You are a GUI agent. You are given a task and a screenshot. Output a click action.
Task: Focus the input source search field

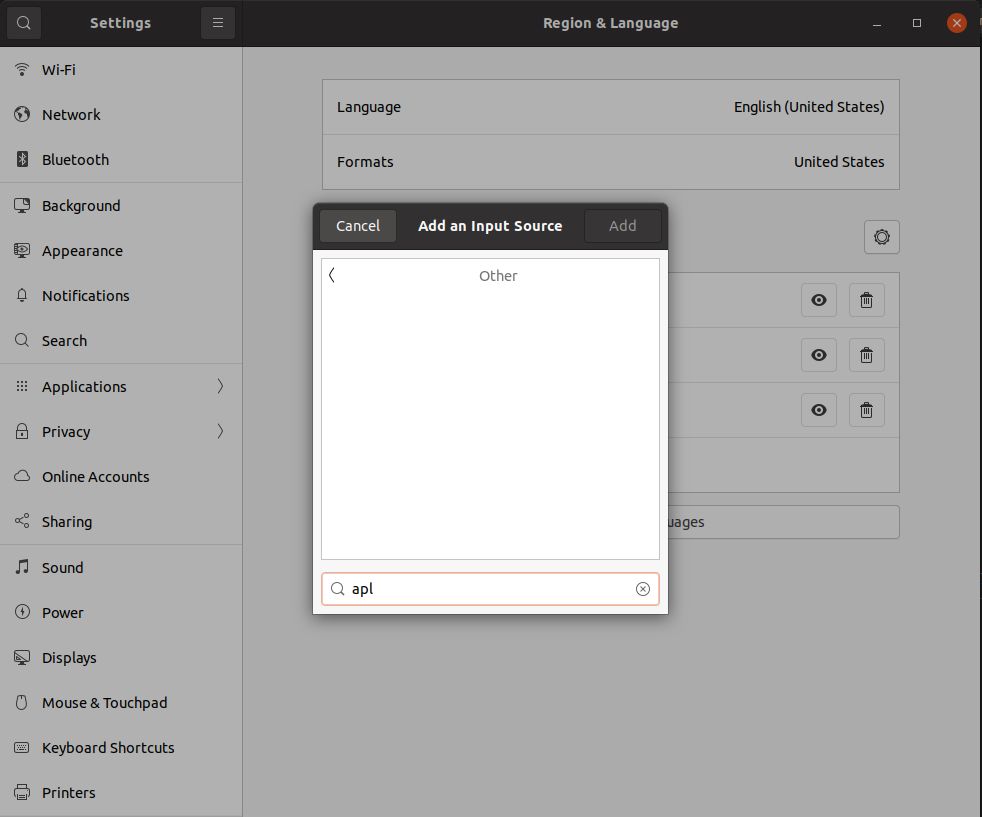coord(490,589)
